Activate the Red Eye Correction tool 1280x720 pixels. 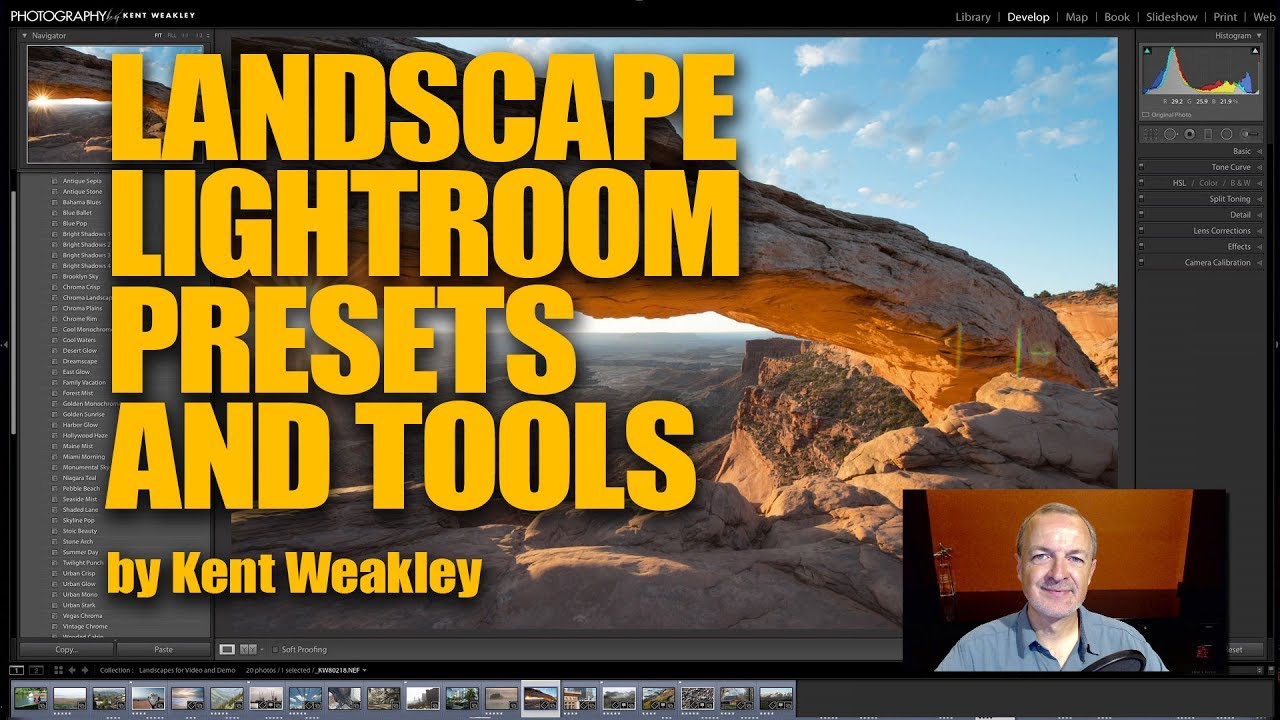coord(1190,134)
